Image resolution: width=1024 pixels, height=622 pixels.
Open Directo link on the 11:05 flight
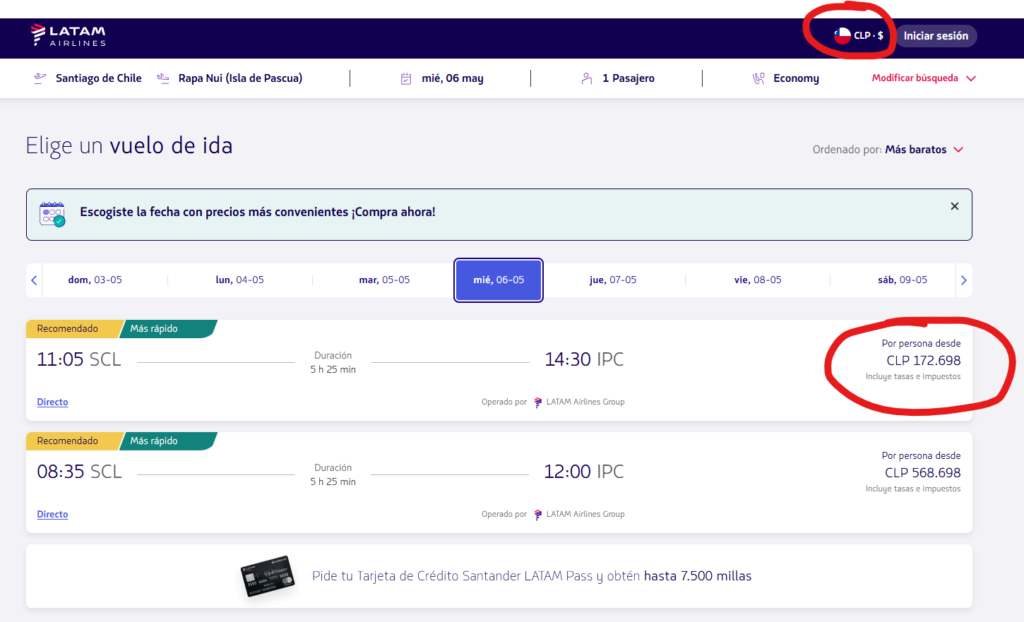[52, 402]
